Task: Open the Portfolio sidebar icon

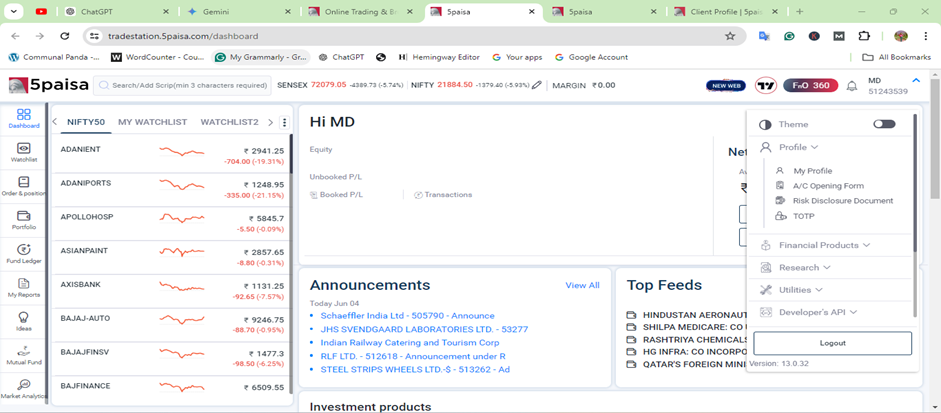Action: [23, 220]
